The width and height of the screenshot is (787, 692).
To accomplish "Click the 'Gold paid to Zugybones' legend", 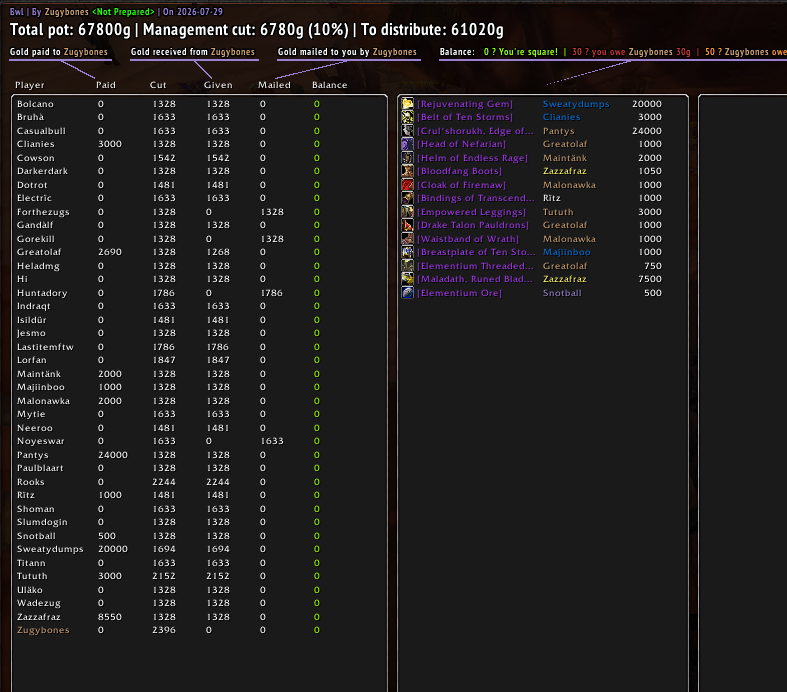I will click(x=59, y=52).
